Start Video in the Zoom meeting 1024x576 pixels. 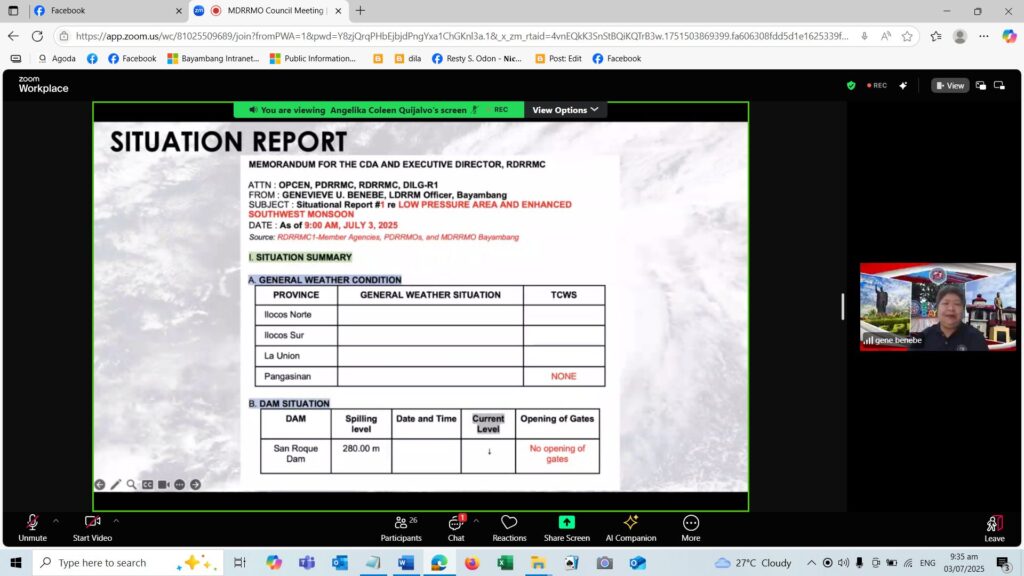click(x=92, y=528)
